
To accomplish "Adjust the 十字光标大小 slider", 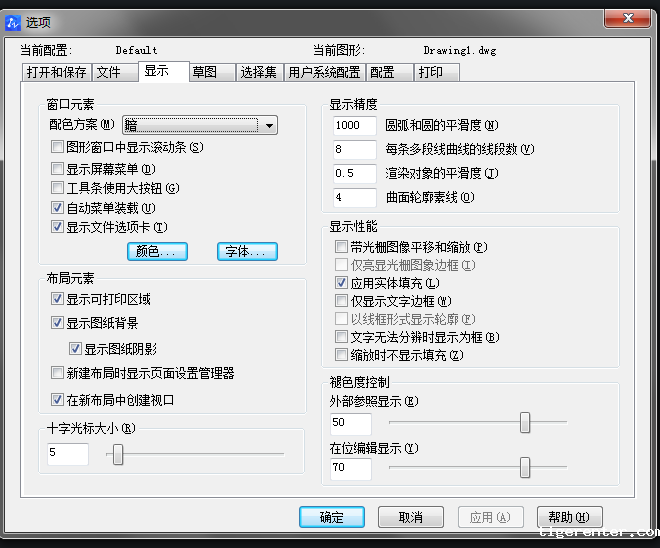I will [118, 455].
